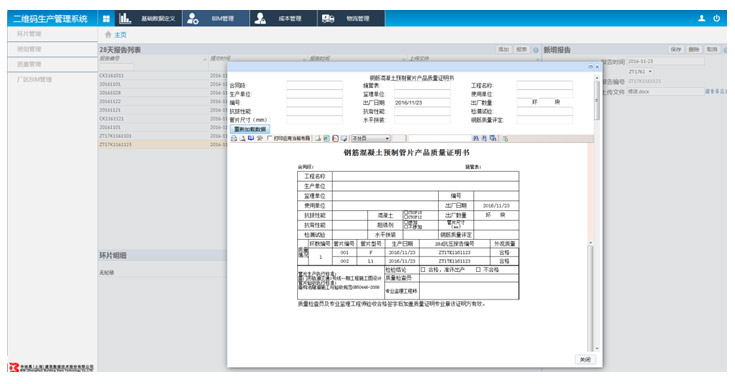The height and width of the screenshot is (384, 735).
Task: Click 报表 button in report list panel
Action: [521, 50]
